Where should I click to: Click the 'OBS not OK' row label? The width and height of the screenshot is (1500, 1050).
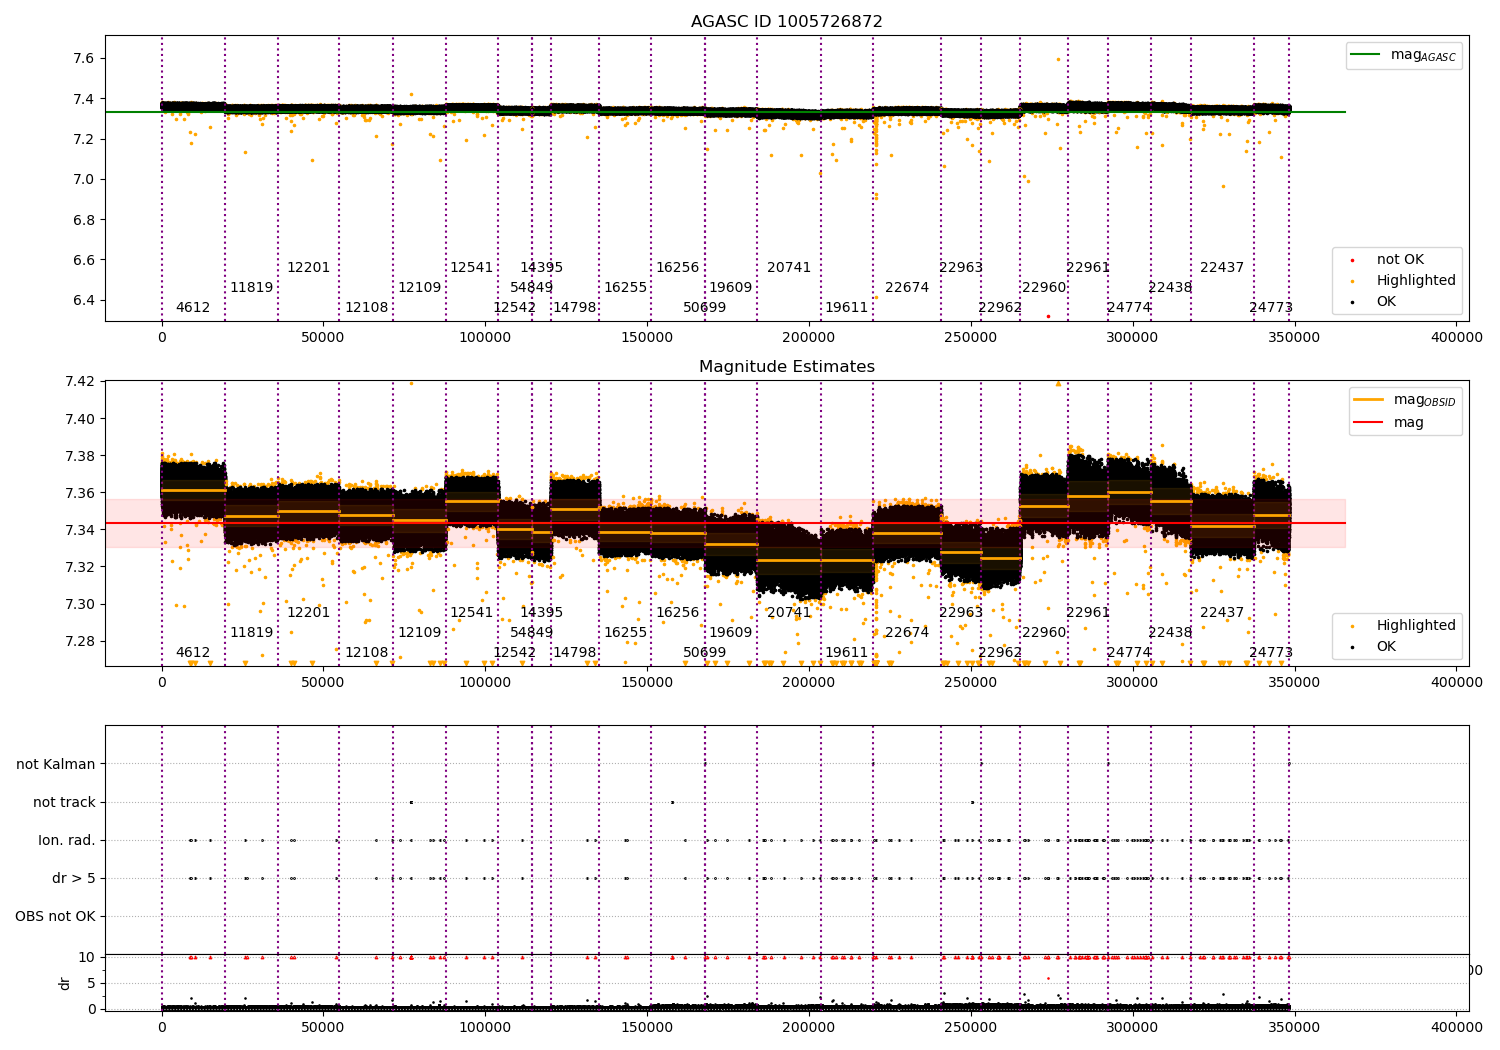(x=56, y=916)
